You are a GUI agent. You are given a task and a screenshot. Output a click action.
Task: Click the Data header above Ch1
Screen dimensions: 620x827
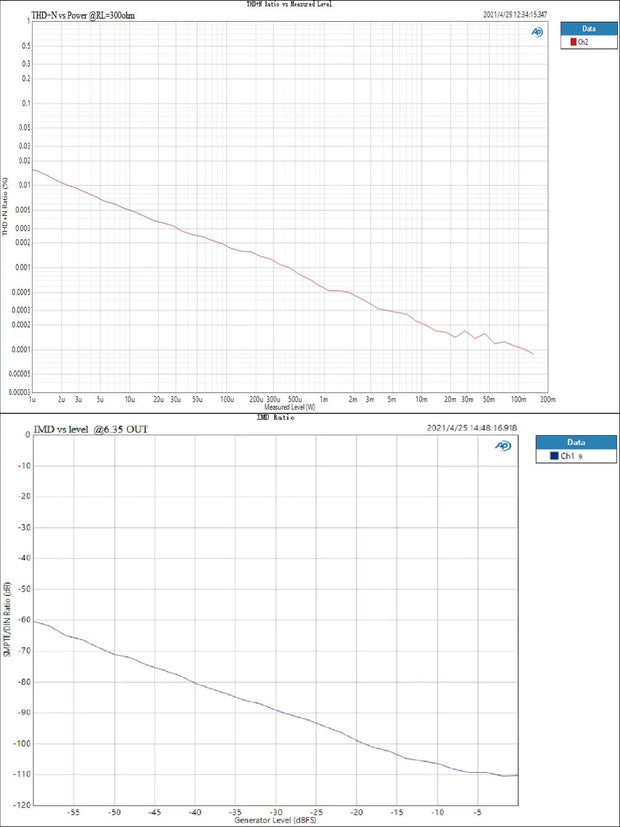click(x=574, y=441)
